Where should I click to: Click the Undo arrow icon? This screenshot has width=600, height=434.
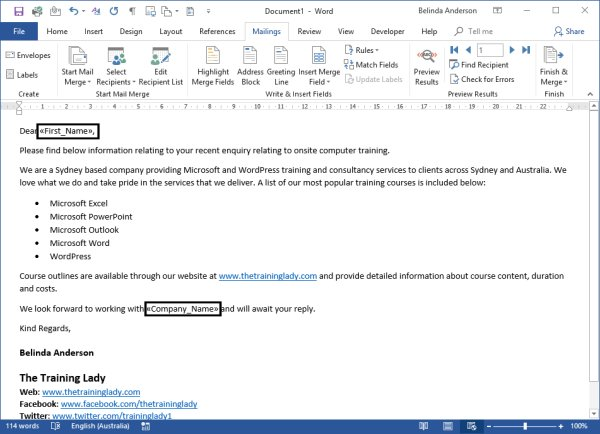73,11
